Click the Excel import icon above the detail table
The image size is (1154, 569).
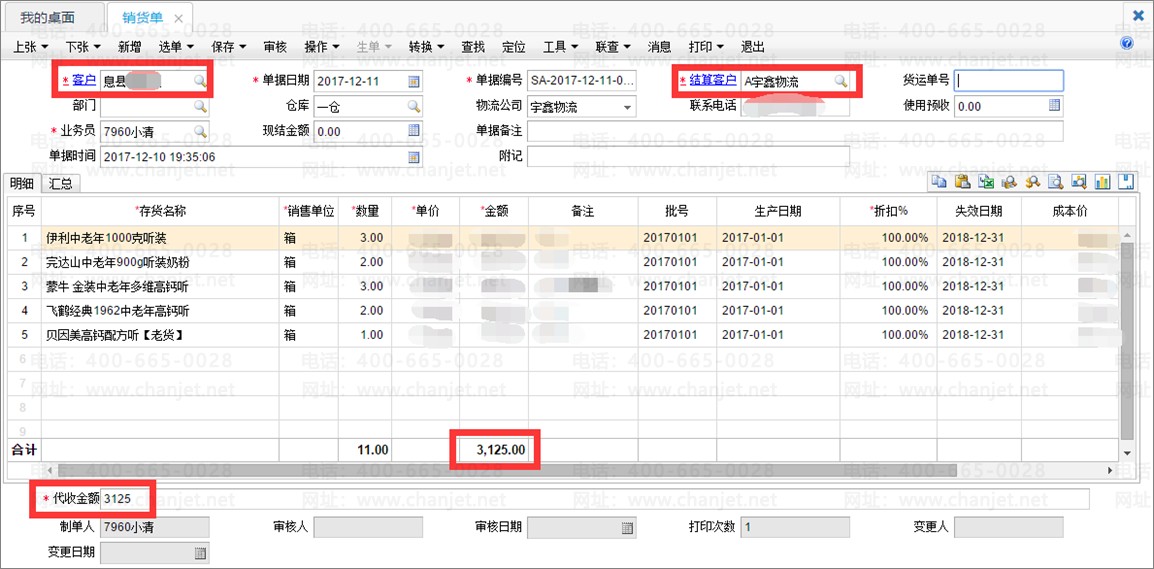(x=985, y=182)
